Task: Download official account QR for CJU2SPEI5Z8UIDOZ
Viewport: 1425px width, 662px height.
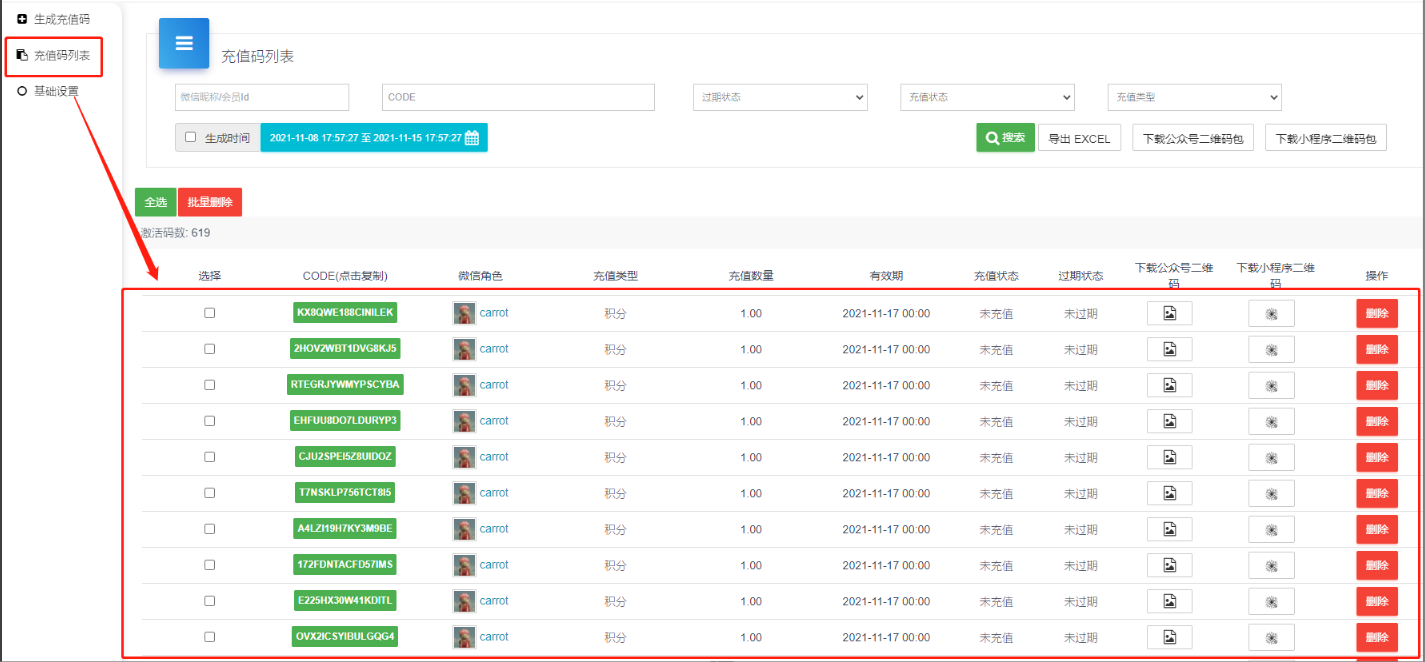Action: coord(1169,458)
